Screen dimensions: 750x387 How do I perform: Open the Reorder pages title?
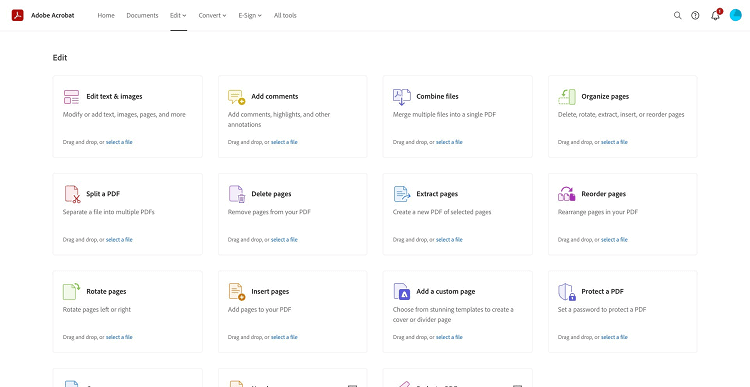[x=604, y=194]
